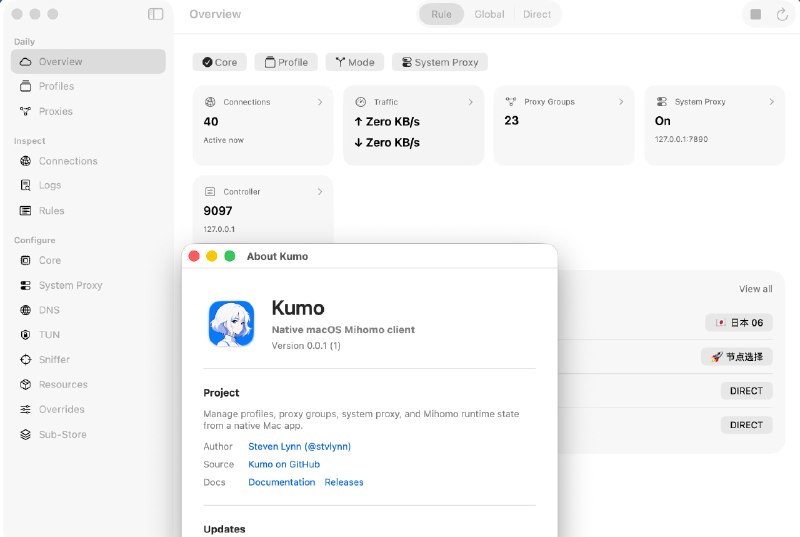Click the System Proxy sidebar icon
This screenshot has height=537, width=800.
(26, 285)
